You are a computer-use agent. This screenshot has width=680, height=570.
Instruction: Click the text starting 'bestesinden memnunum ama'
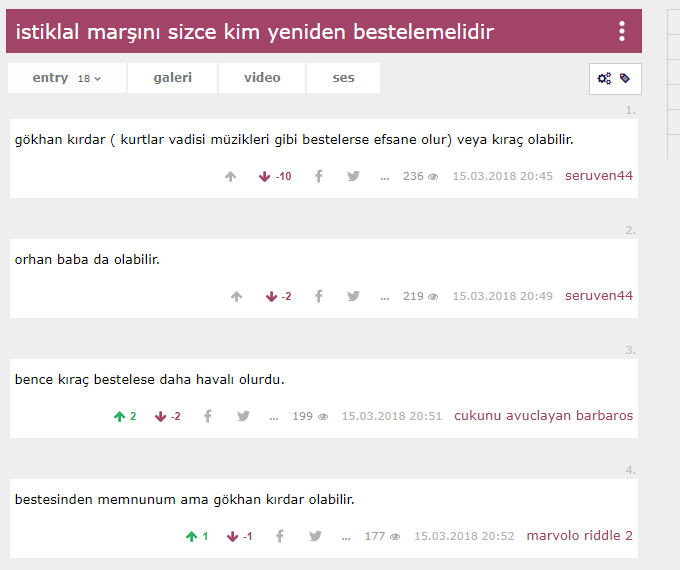click(x=184, y=500)
